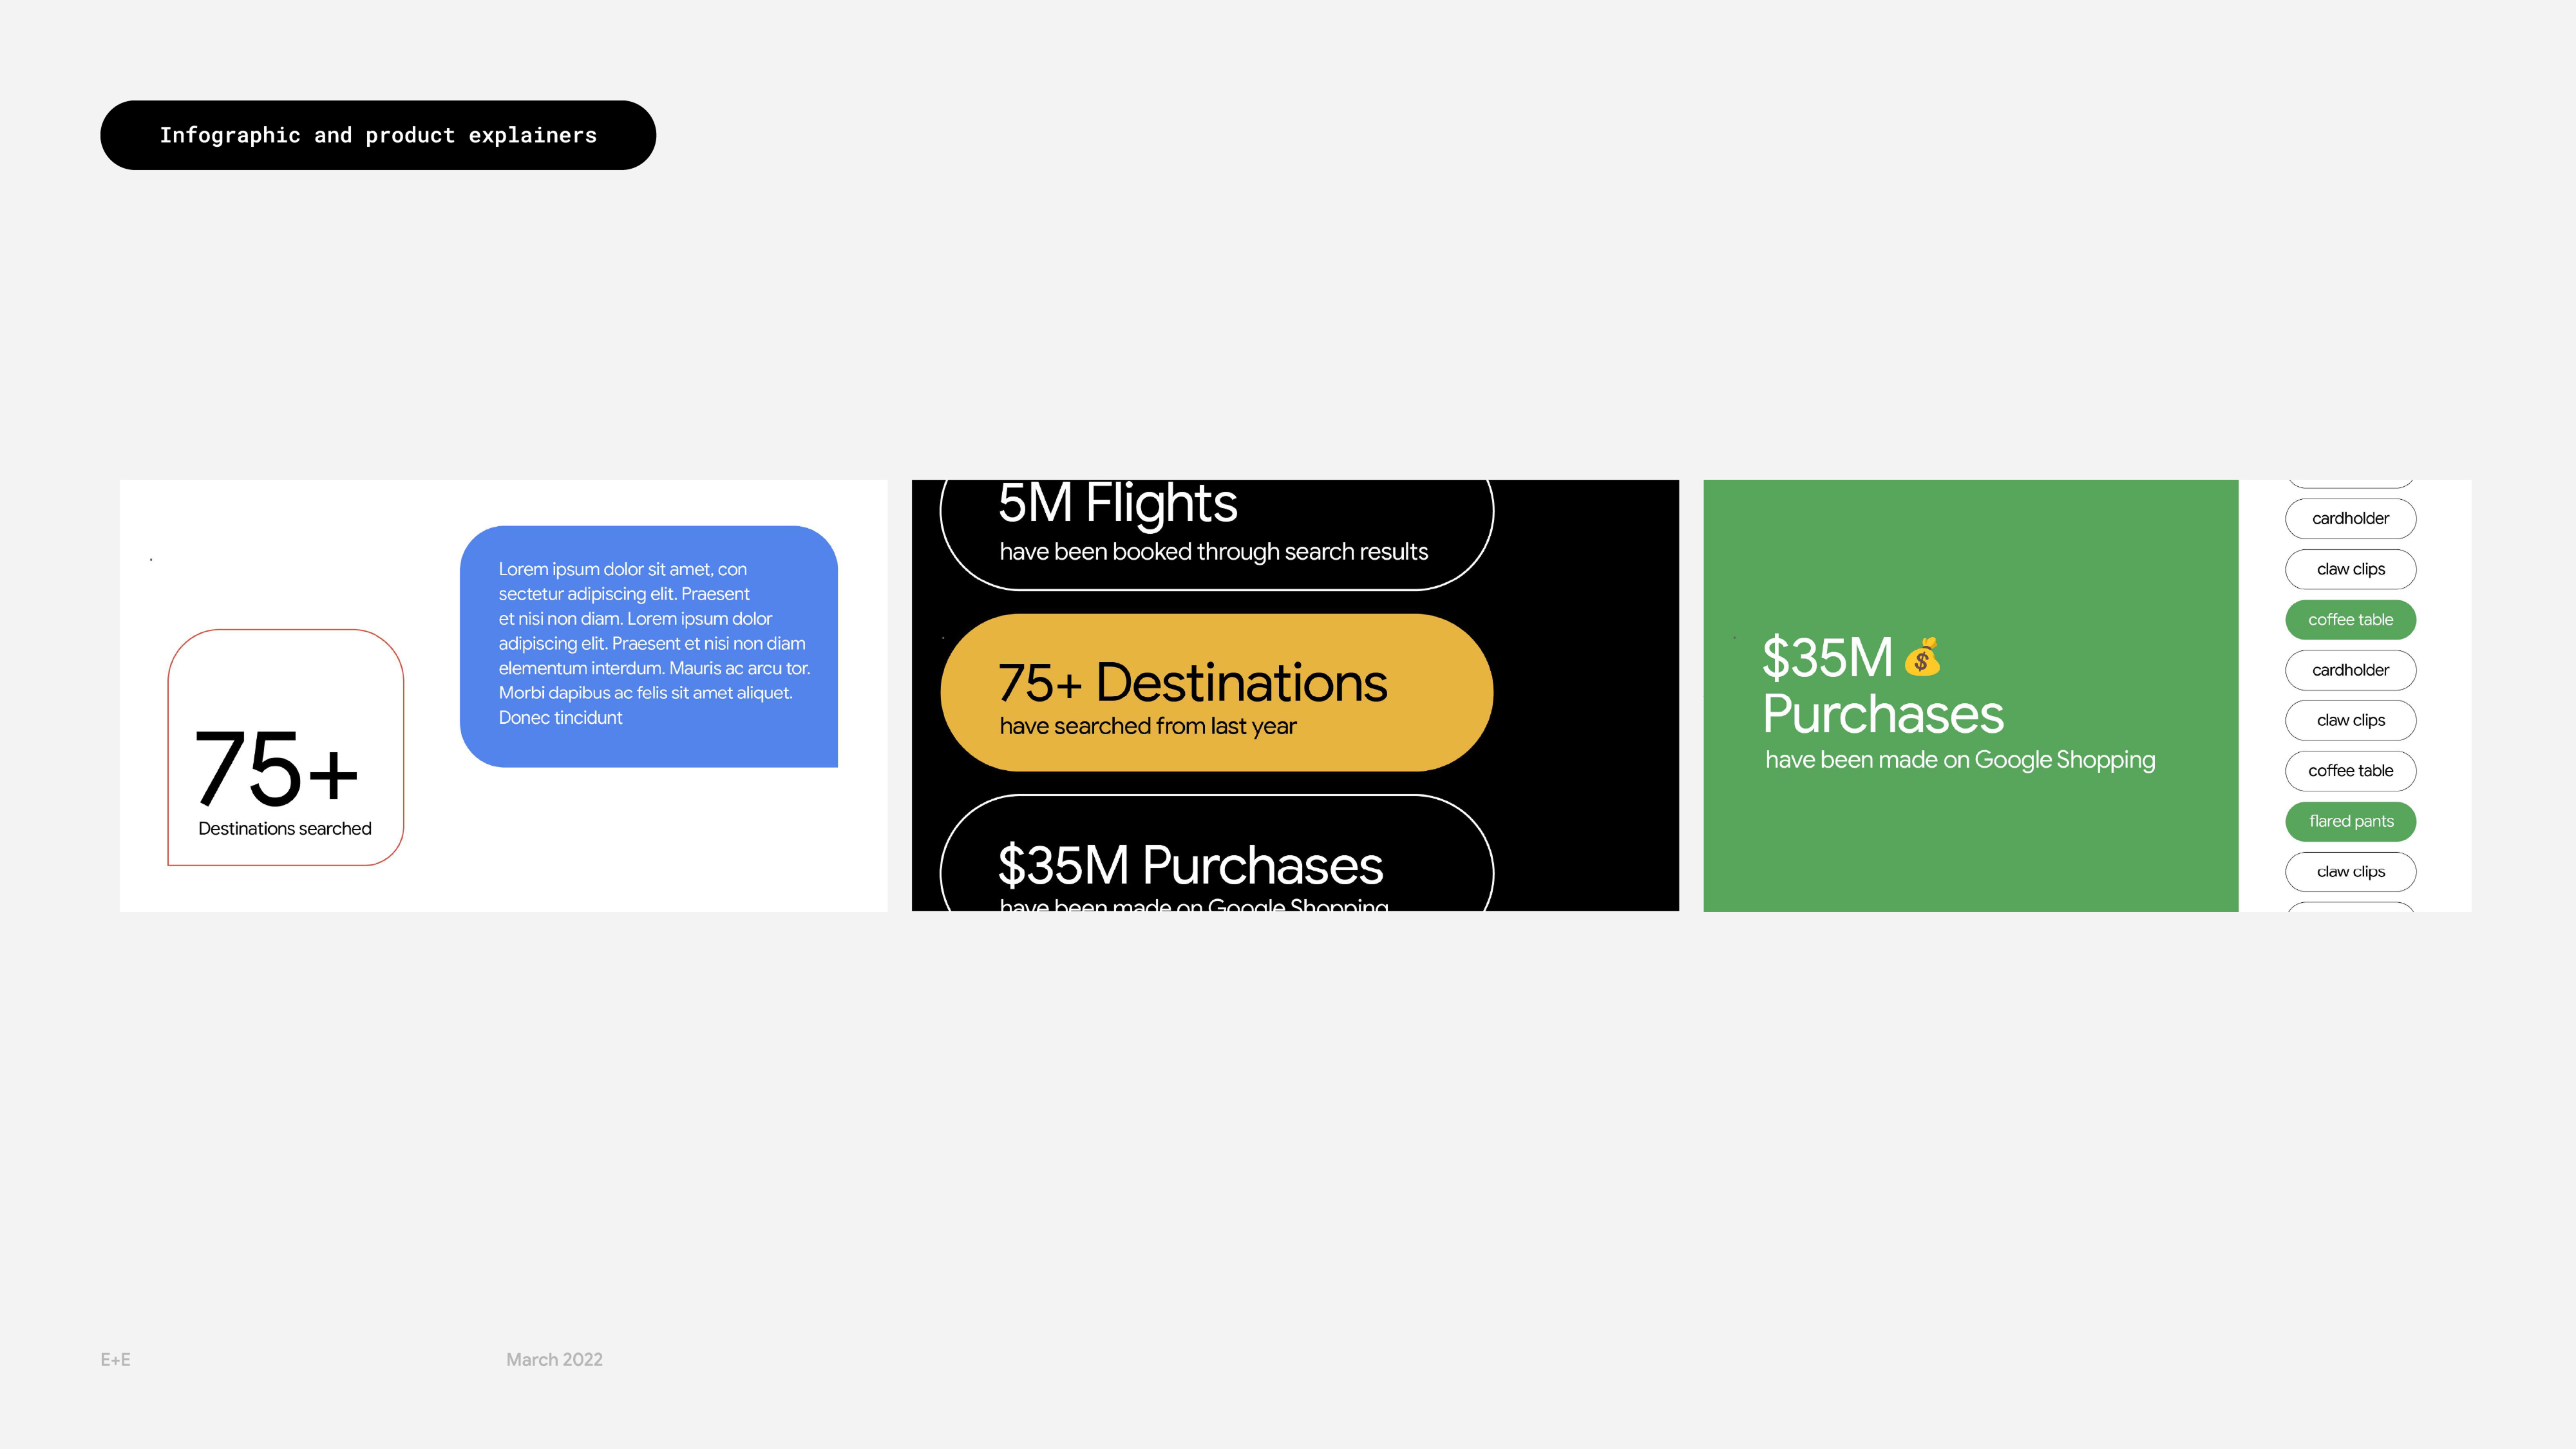Image resolution: width=2576 pixels, height=1449 pixels.
Task: Click the money bag emoji icon
Action: click(1921, 657)
